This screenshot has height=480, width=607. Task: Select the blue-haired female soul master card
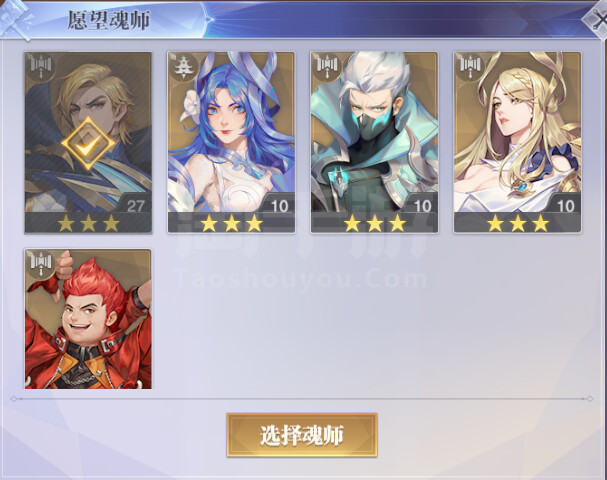coord(231,142)
